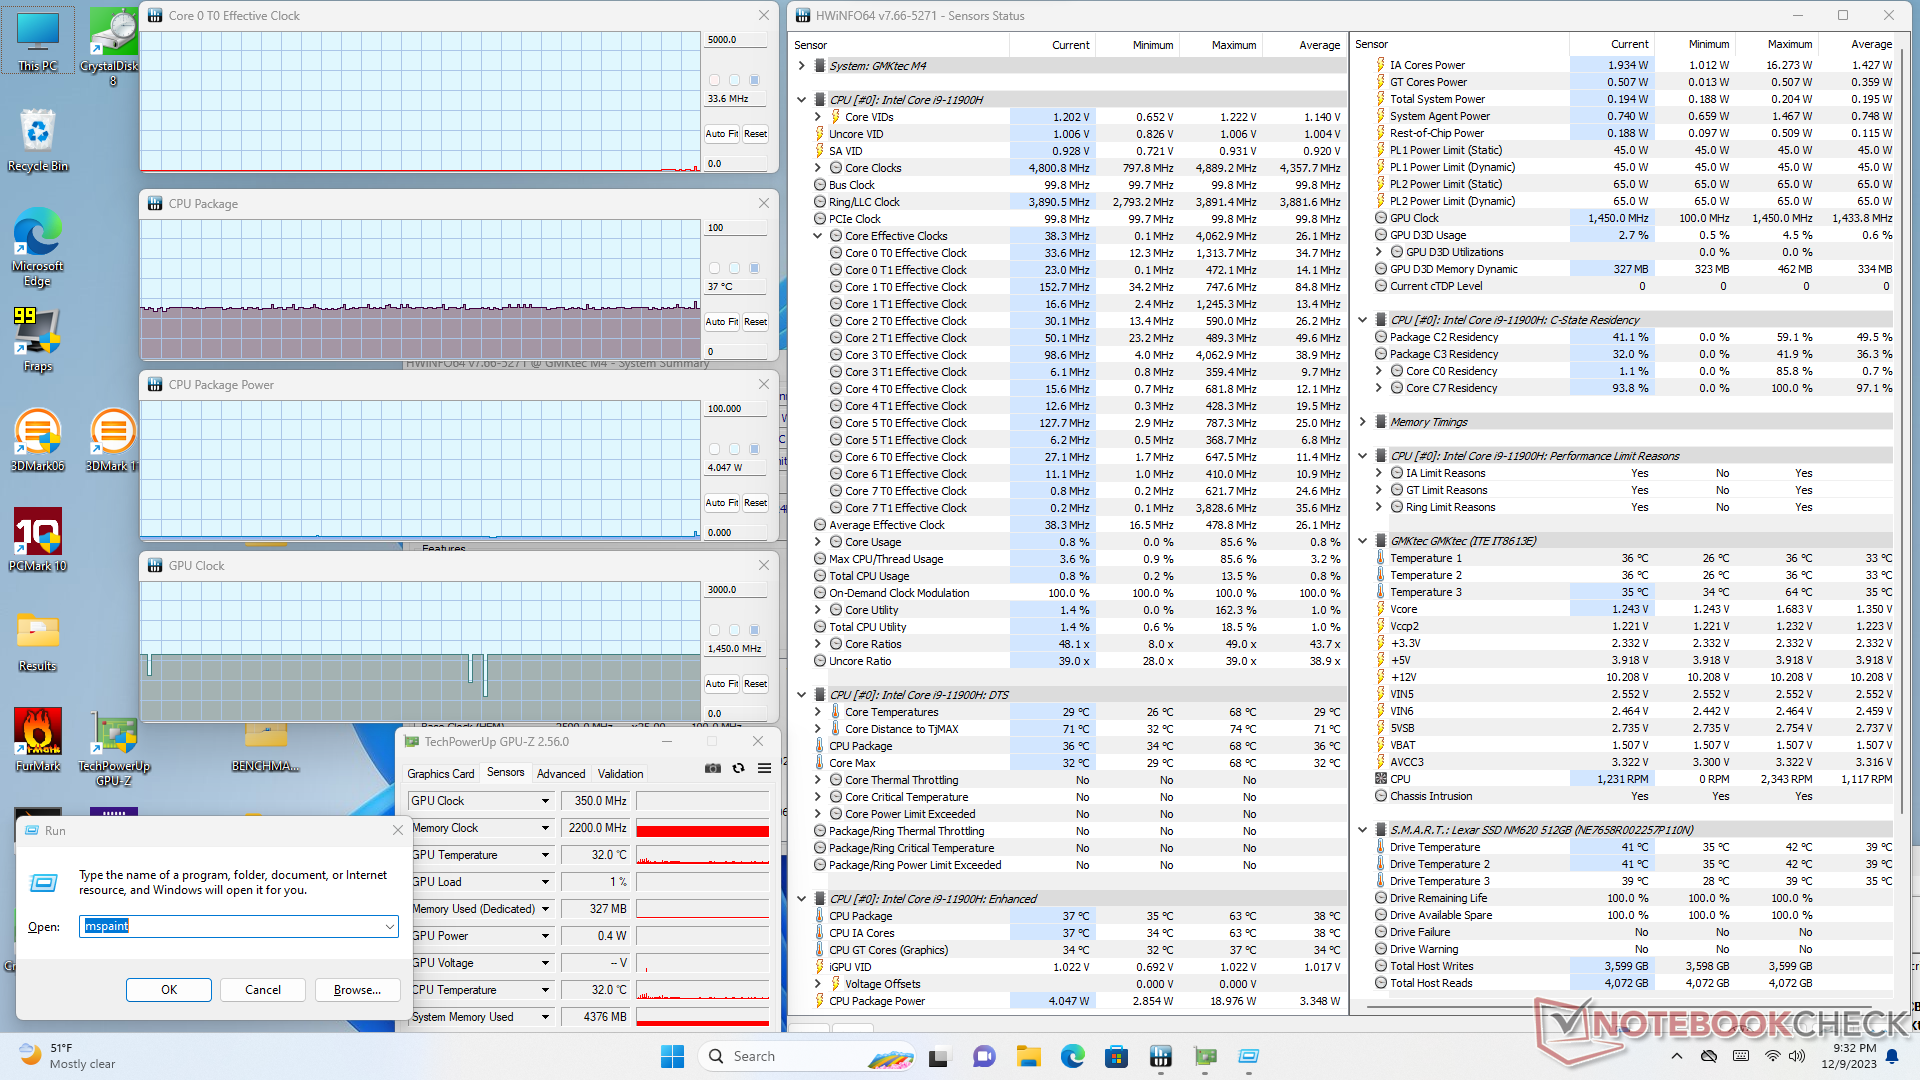
Task: Select the This PC desktop icon
Action: [x=38, y=41]
